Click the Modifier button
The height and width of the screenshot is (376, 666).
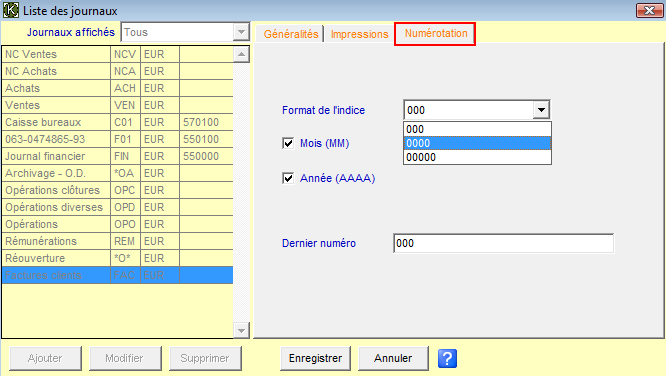124,358
